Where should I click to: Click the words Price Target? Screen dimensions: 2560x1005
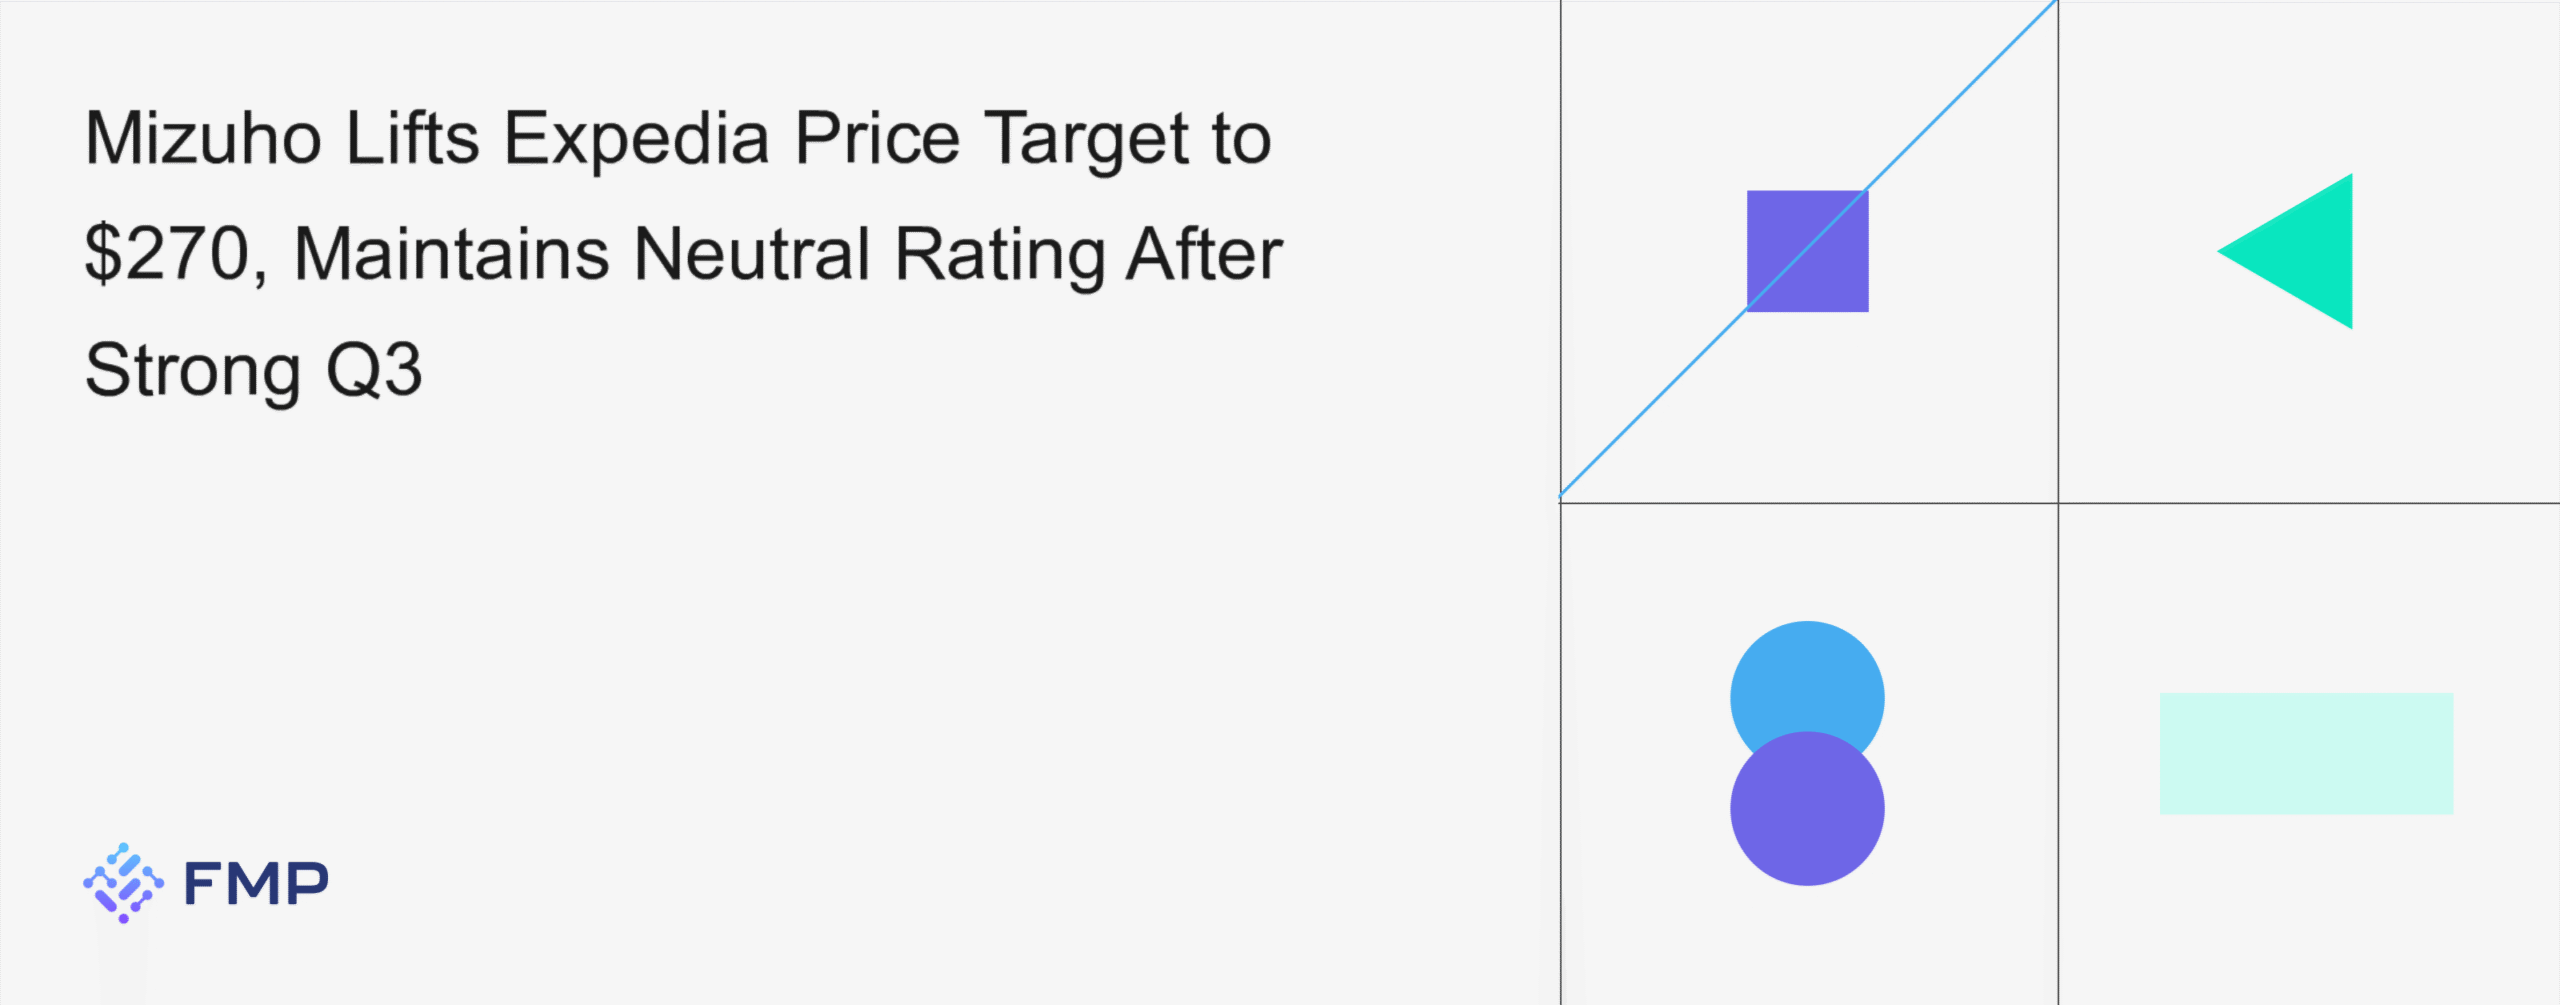[992, 138]
